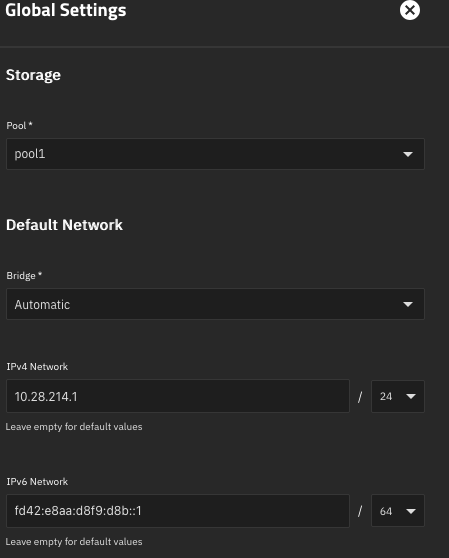The height and width of the screenshot is (558, 449).
Task: Click the hint text below IPv6 field
Action: (x=74, y=542)
